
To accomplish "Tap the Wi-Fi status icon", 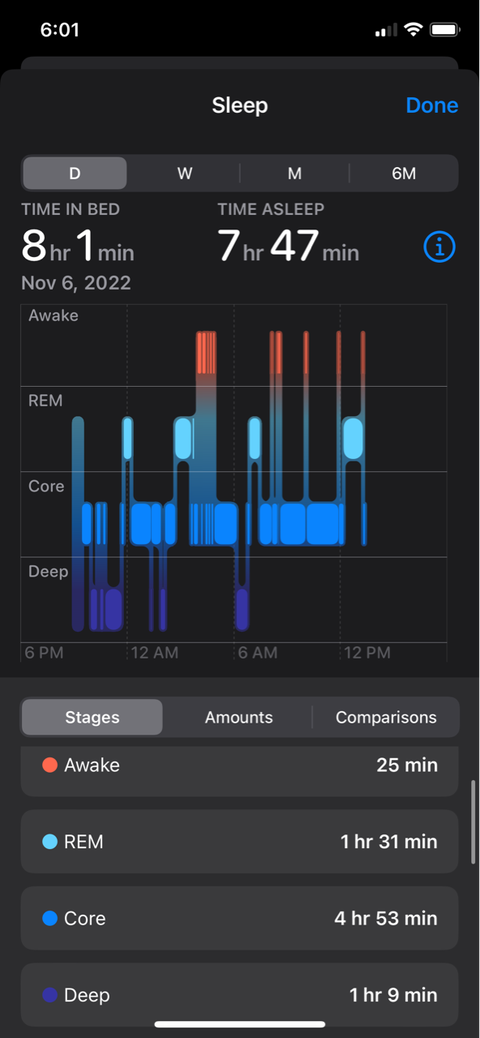I will pos(414,30).
